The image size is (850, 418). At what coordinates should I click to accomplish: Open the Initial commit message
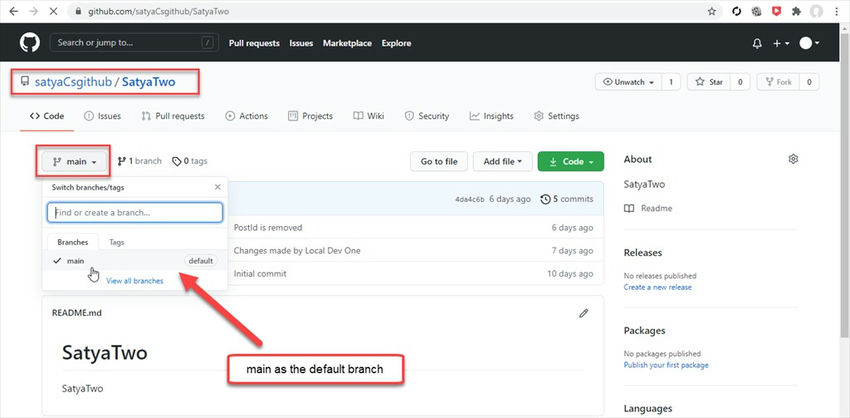tap(260, 274)
